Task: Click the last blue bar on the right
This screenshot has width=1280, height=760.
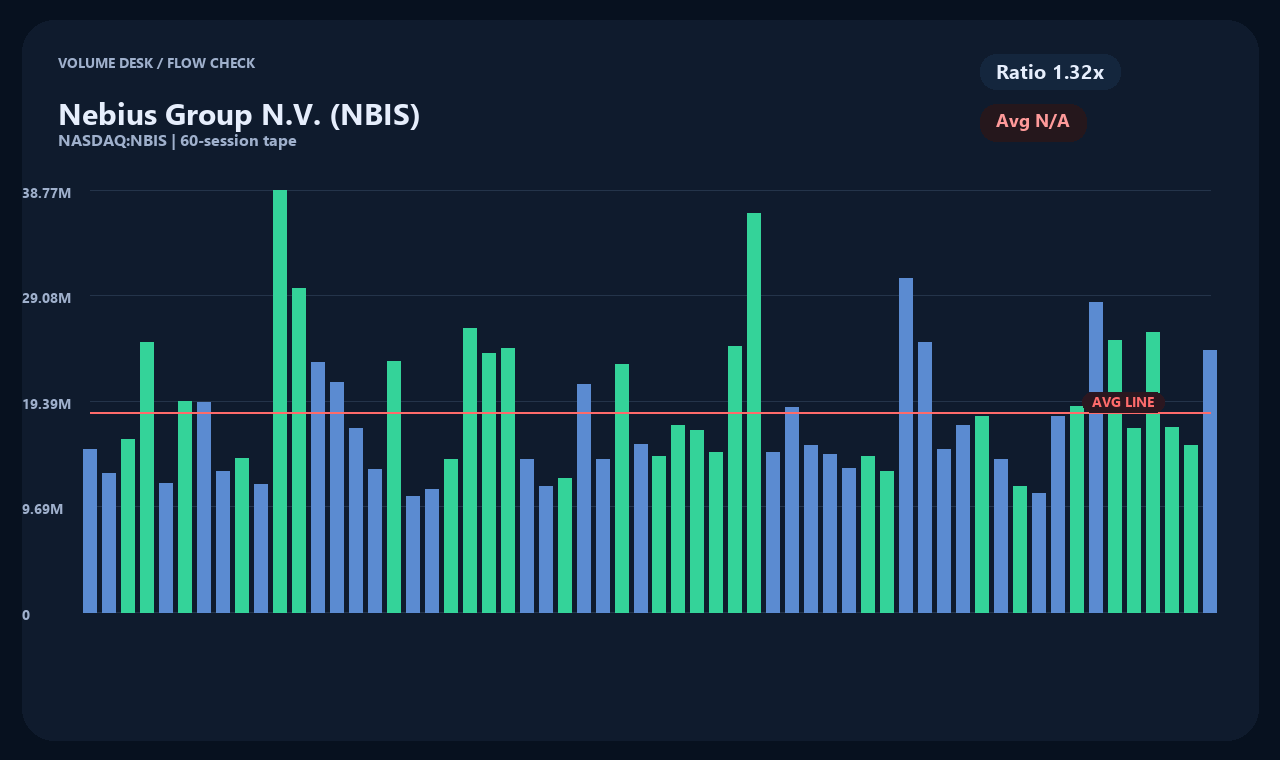Action: pyautogui.click(x=1210, y=481)
